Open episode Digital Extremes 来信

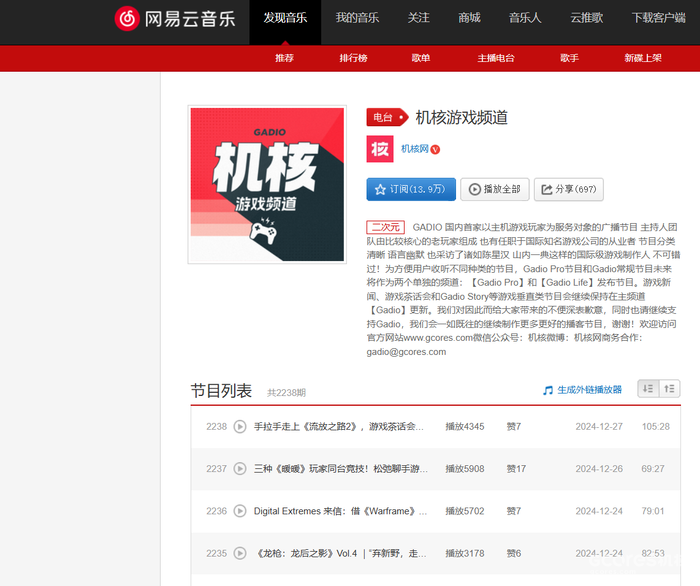(340, 511)
